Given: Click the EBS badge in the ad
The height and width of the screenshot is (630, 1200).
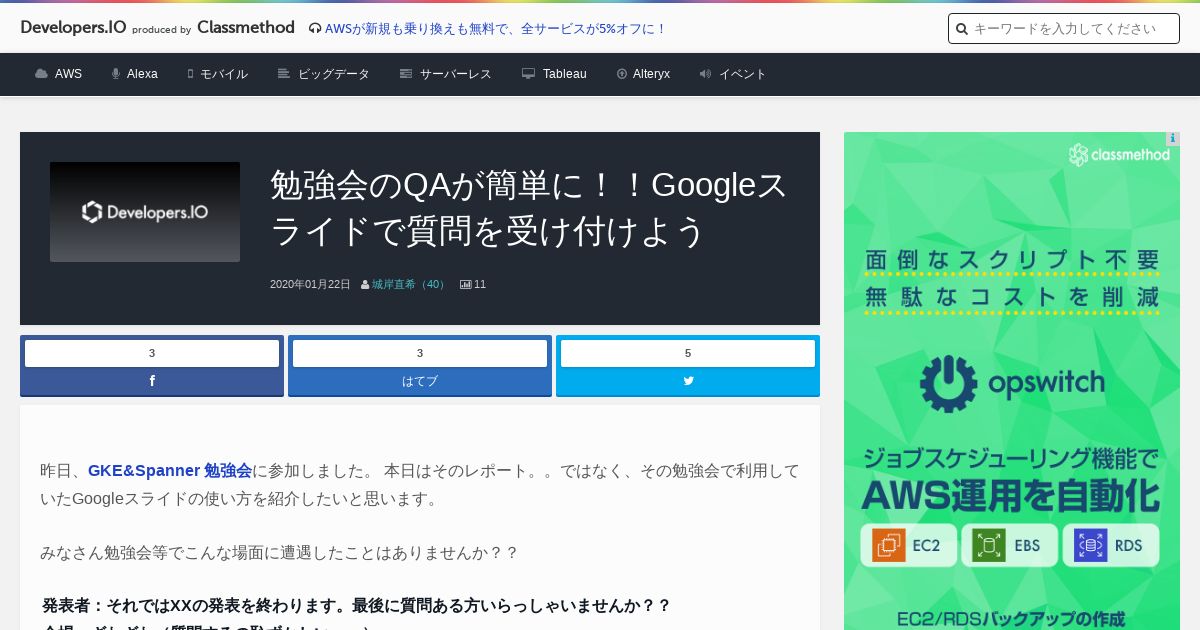Looking at the screenshot, I should [1009, 546].
